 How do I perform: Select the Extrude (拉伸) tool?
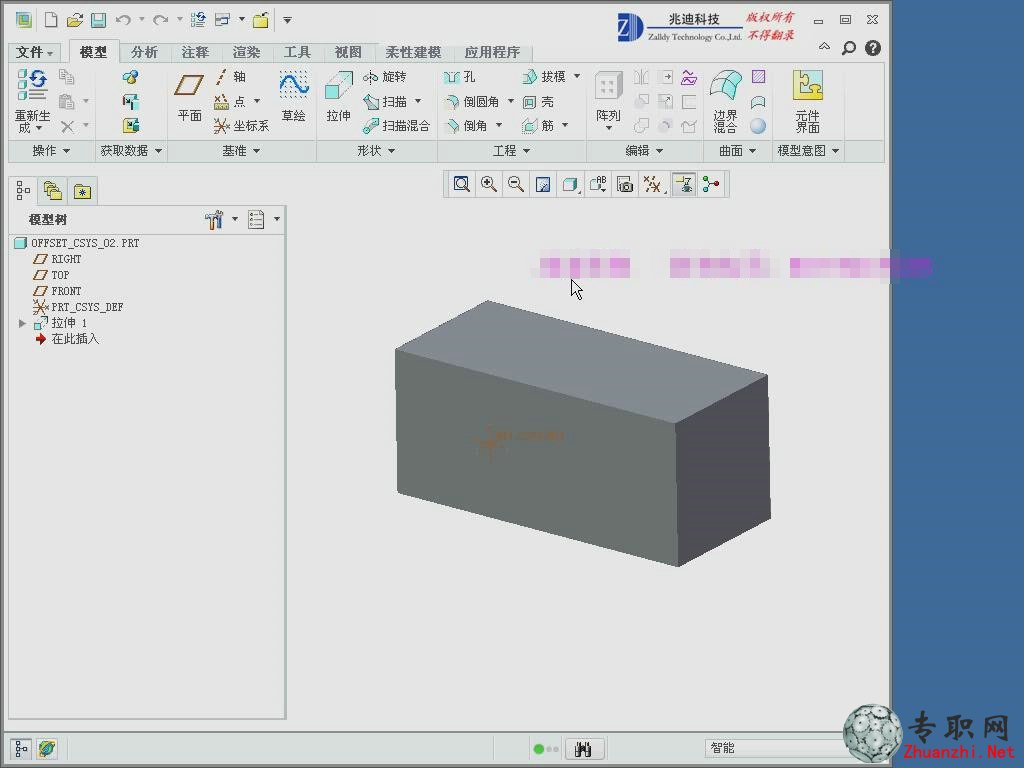coord(338,97)
